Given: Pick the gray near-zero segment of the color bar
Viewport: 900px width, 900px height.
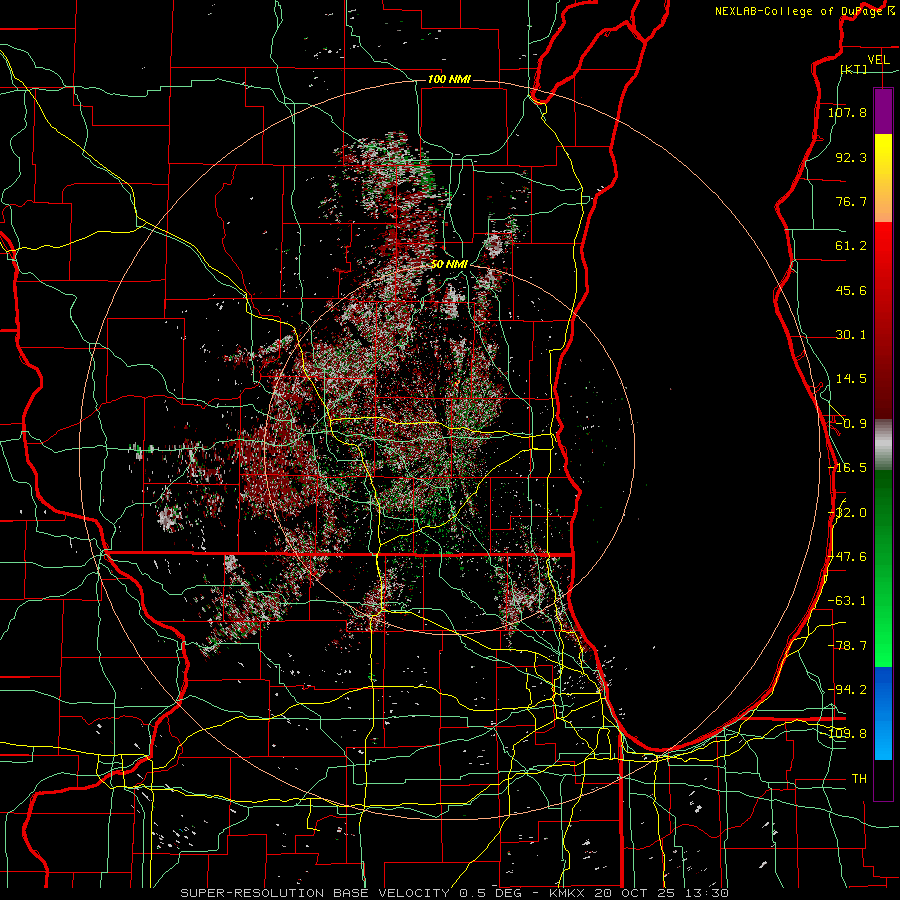Looking at the screenshot, I should pyautogui.click(x=883, y=445).
